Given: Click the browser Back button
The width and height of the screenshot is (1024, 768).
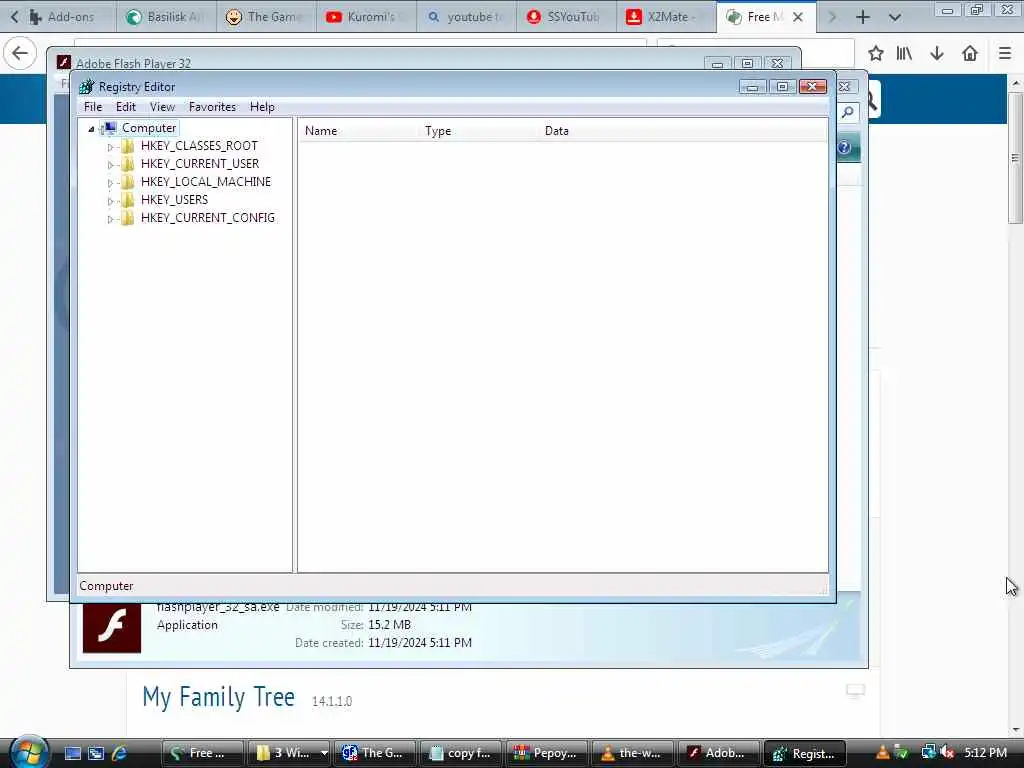Looking at the screenshot, I should [x=20, y=53].
